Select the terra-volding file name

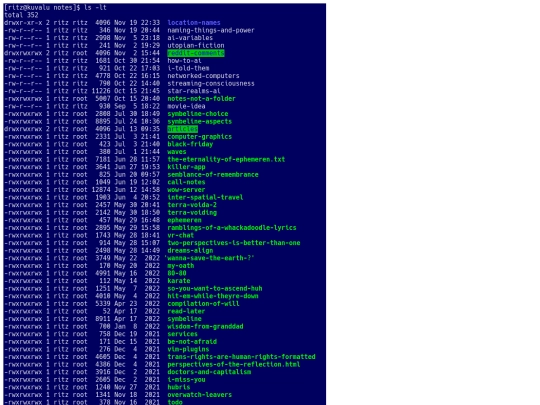click(192, 212)
